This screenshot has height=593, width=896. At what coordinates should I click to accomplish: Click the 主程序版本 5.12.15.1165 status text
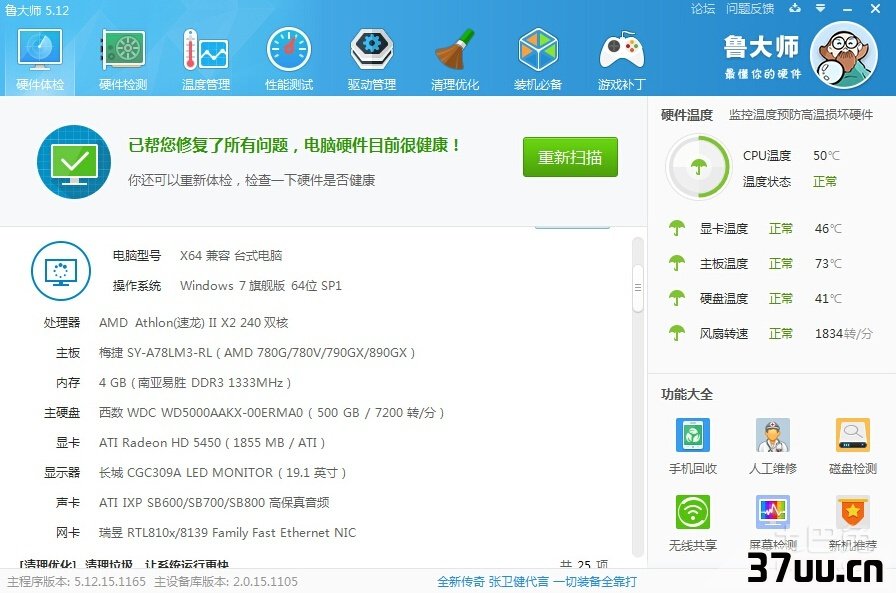[x=77, y=582]
